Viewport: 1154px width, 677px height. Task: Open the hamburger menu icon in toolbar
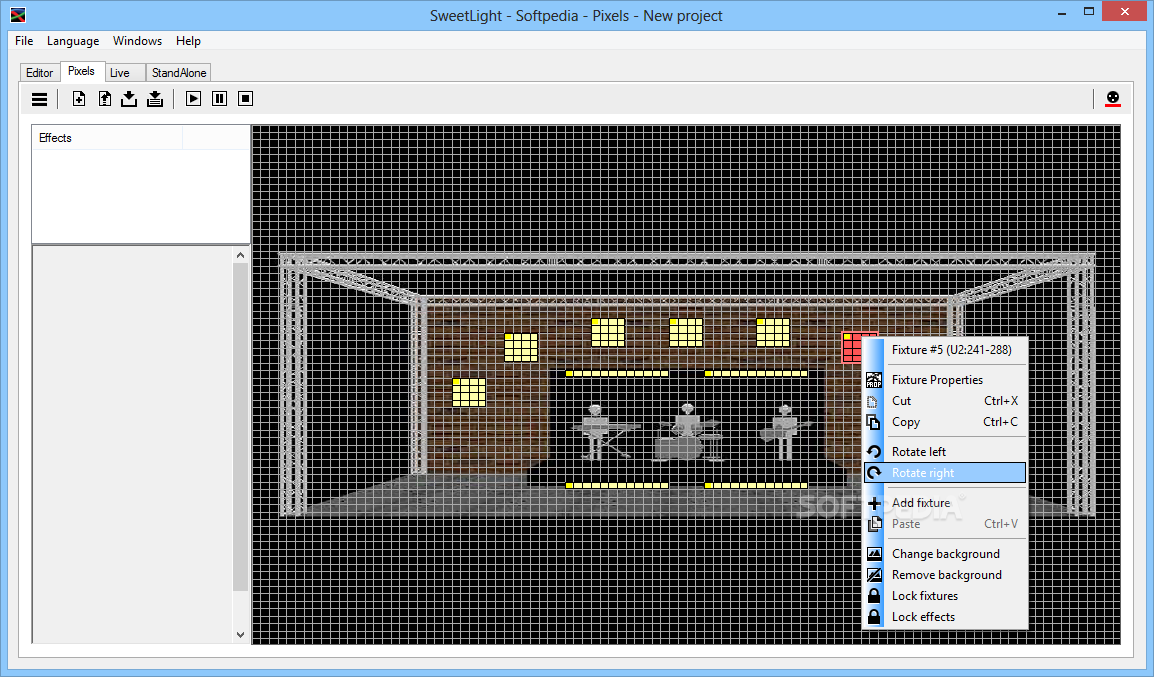pos(40,99)
